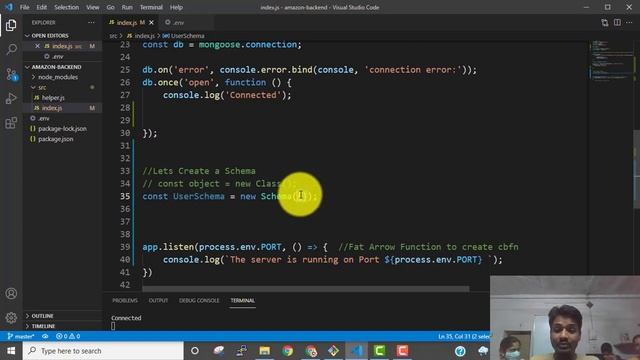Image resolution: width=640 pixels, height=360 pixels.
Task: Open the green Camtasia taskbar icon
Action: pyautogui.click(x=379, y=351)
